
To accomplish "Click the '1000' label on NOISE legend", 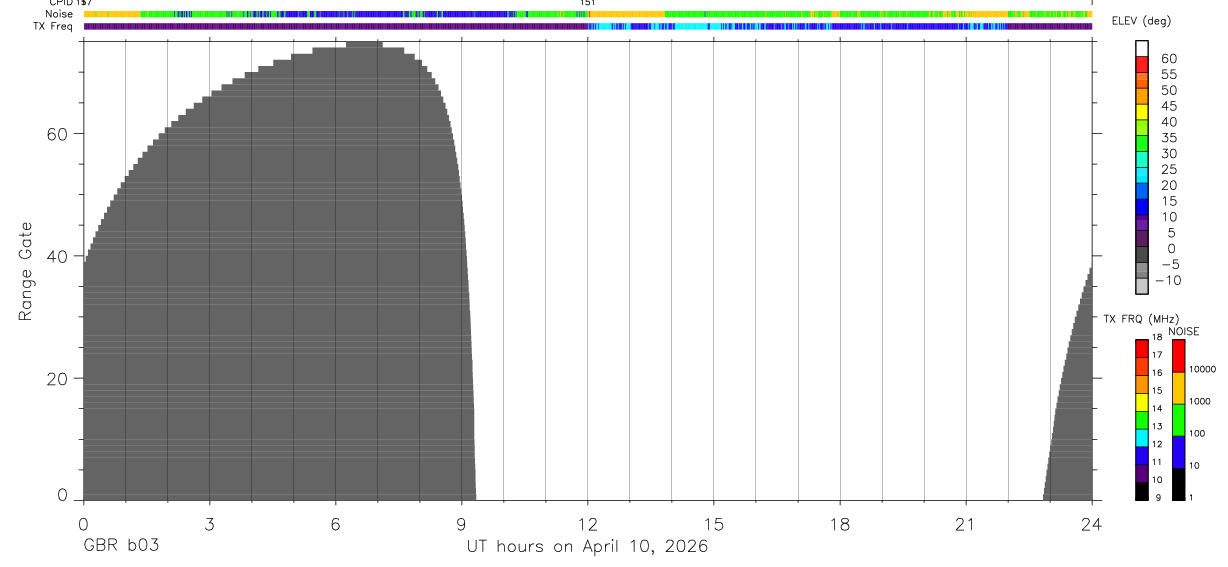I will click(1200, 401).
